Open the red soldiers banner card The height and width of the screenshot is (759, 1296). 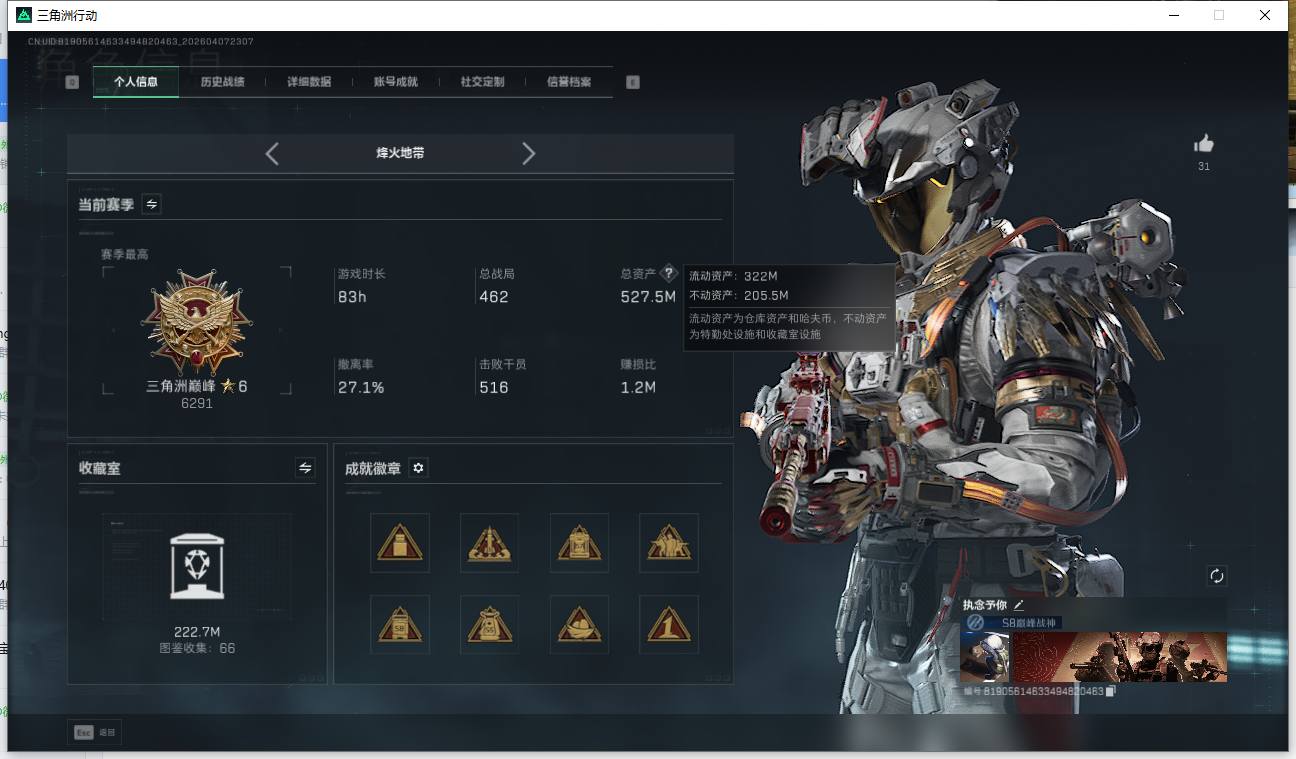[x=1120, y=657]
